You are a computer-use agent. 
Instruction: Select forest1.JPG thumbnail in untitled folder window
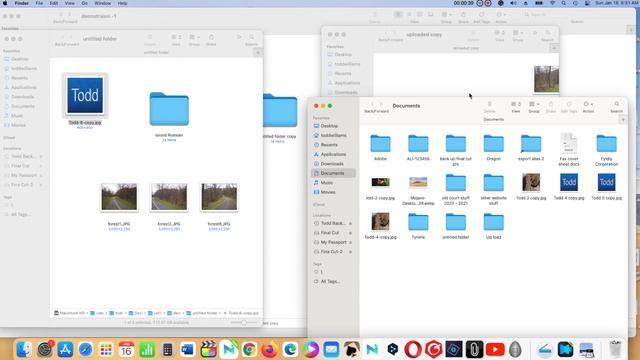(x=119, y=197)
